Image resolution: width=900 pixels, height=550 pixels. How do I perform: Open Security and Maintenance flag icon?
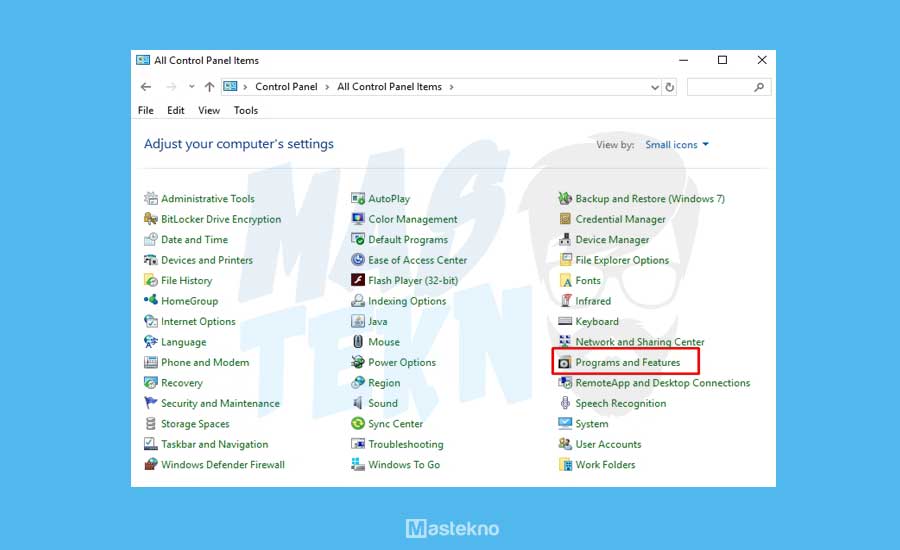pyautogui.click(x=151, y=403)
